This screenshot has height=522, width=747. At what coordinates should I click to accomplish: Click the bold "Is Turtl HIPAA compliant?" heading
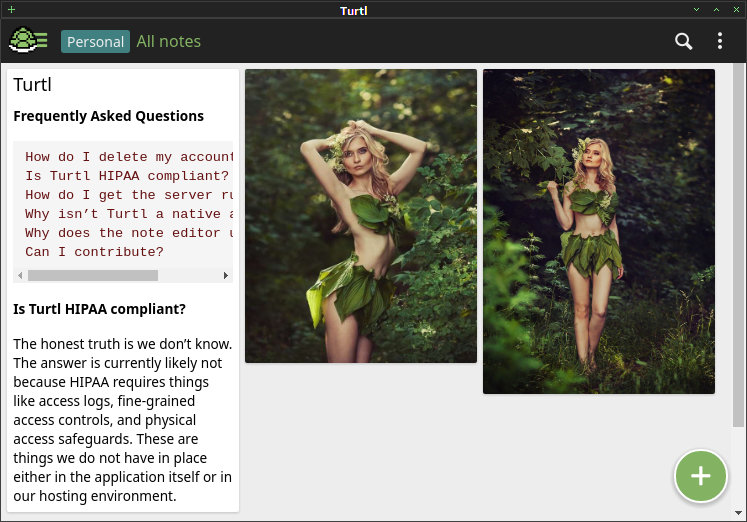[100, 309]
